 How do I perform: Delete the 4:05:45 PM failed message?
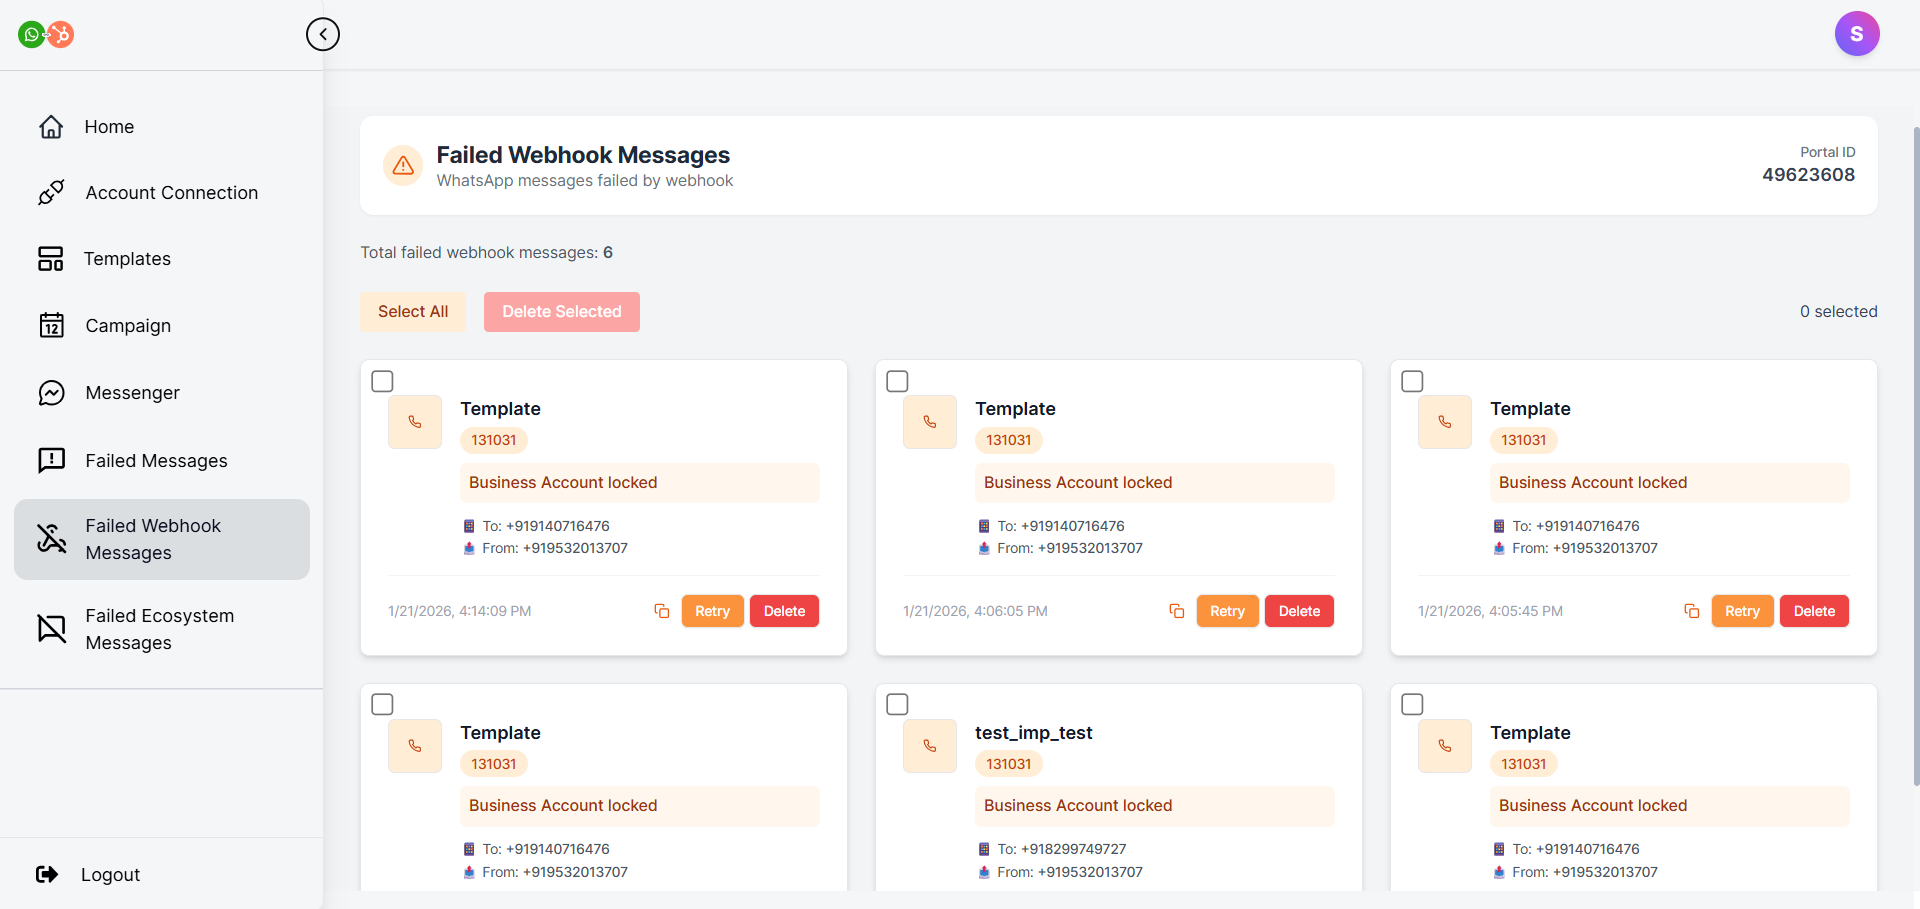pos(1813,611)
